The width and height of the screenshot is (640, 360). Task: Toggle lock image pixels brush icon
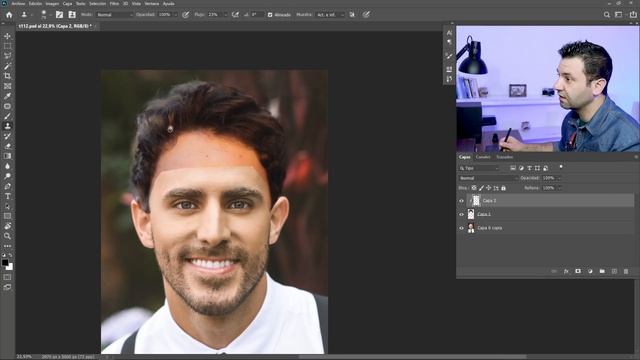point(481,188)
